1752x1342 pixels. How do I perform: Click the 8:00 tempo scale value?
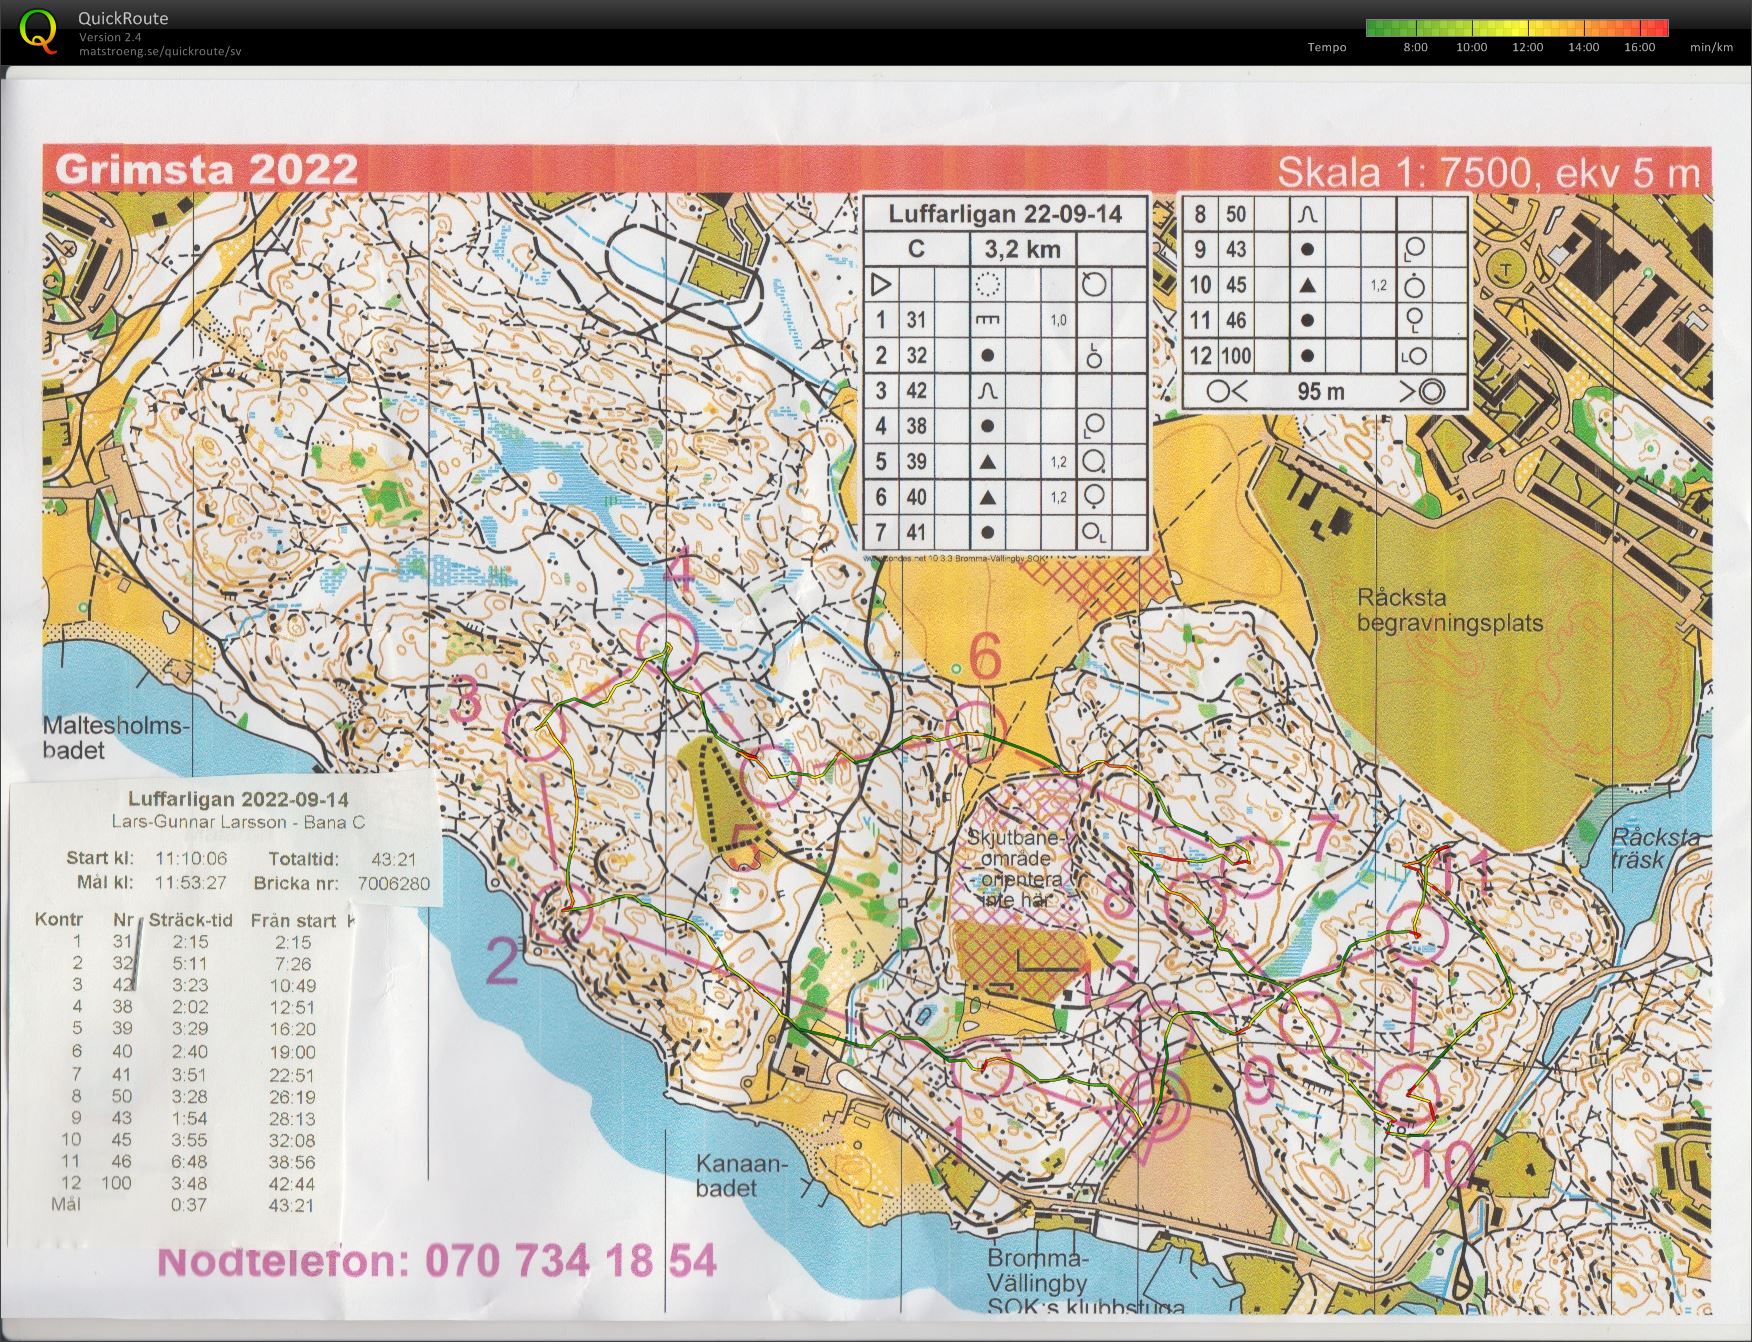(1415, 47)
